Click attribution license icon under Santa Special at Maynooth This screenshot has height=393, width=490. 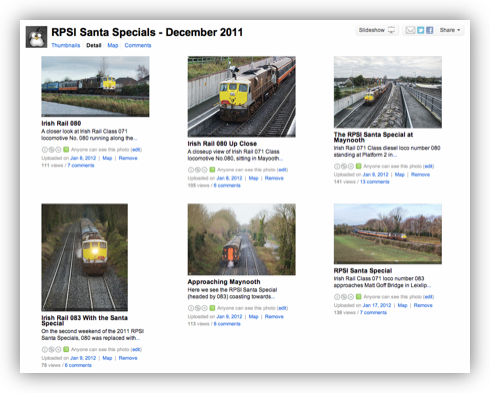coord(337,166)
